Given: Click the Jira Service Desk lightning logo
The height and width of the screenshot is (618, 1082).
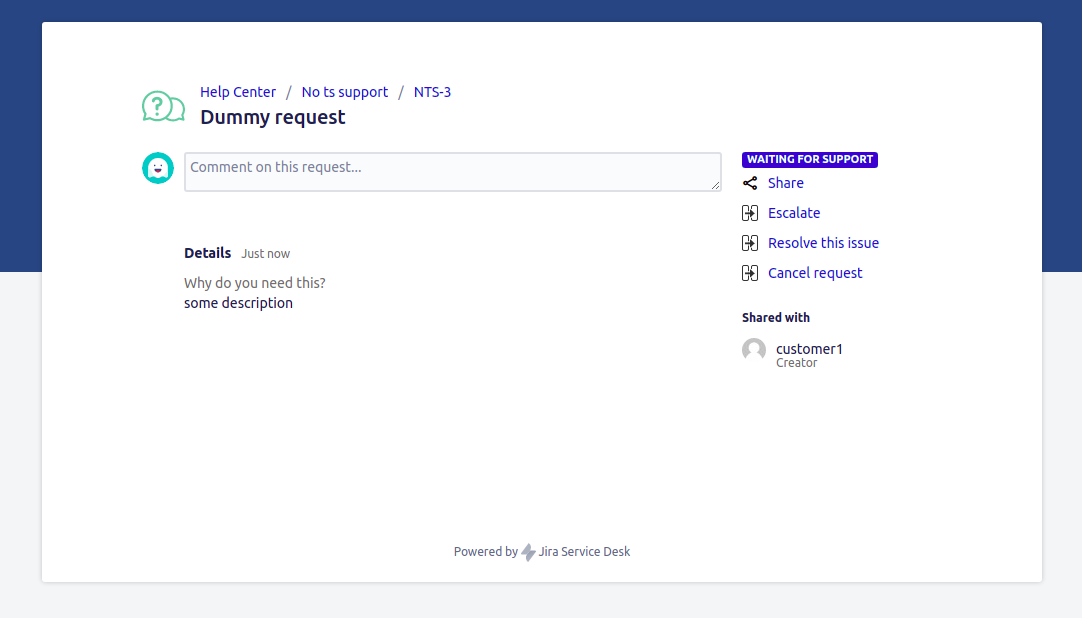Looking at the screenshot, I should (529, 552).
